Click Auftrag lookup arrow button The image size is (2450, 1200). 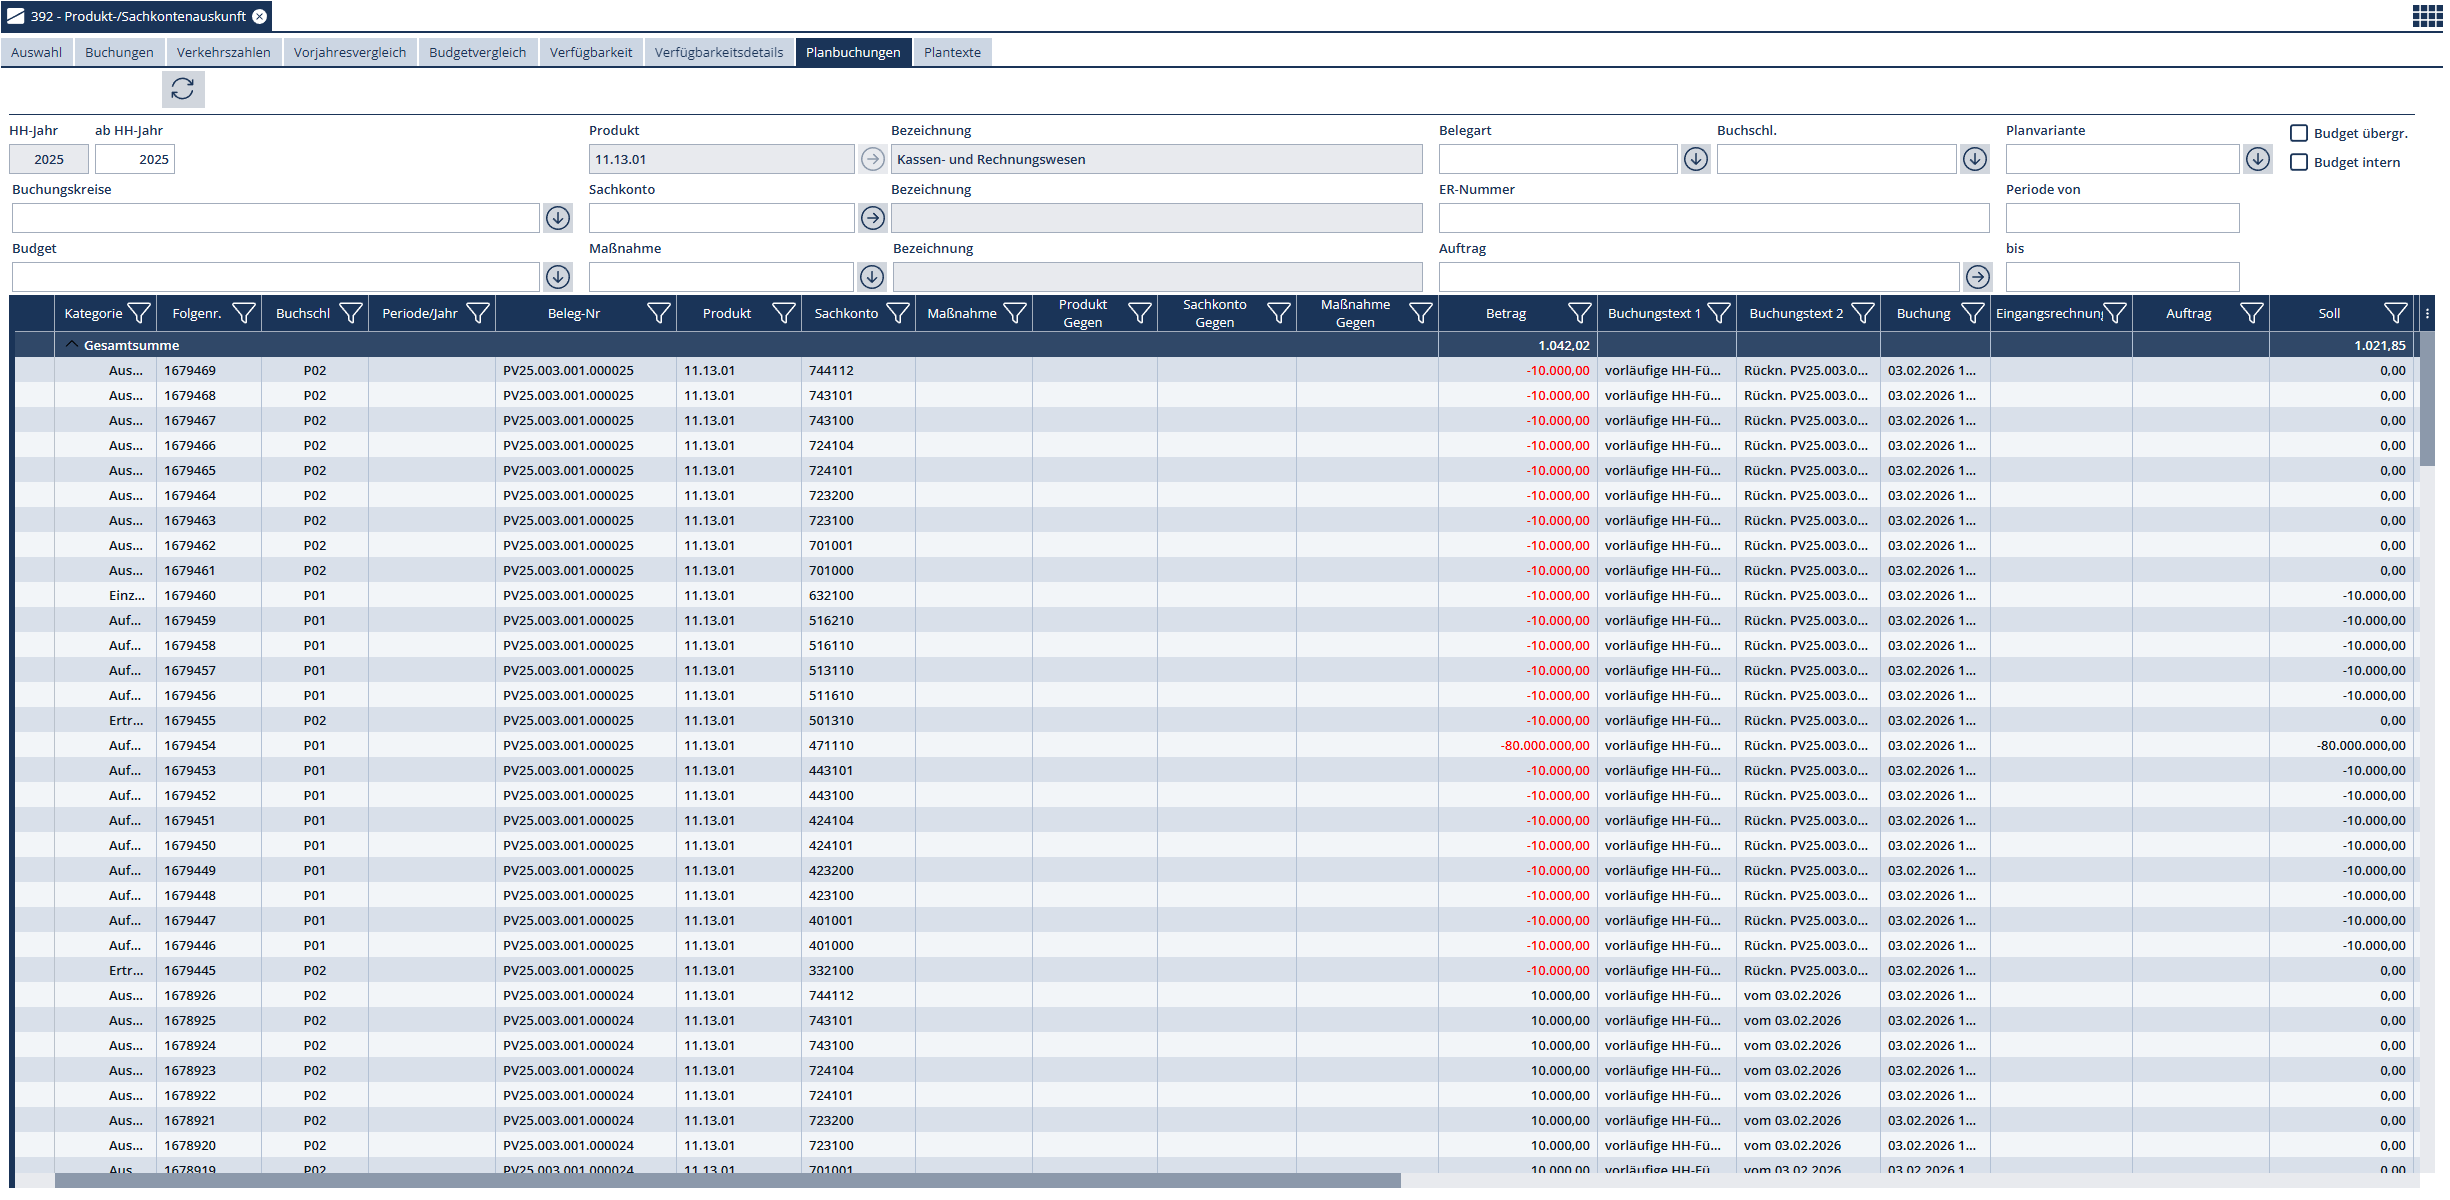[x=1977, y=277]
